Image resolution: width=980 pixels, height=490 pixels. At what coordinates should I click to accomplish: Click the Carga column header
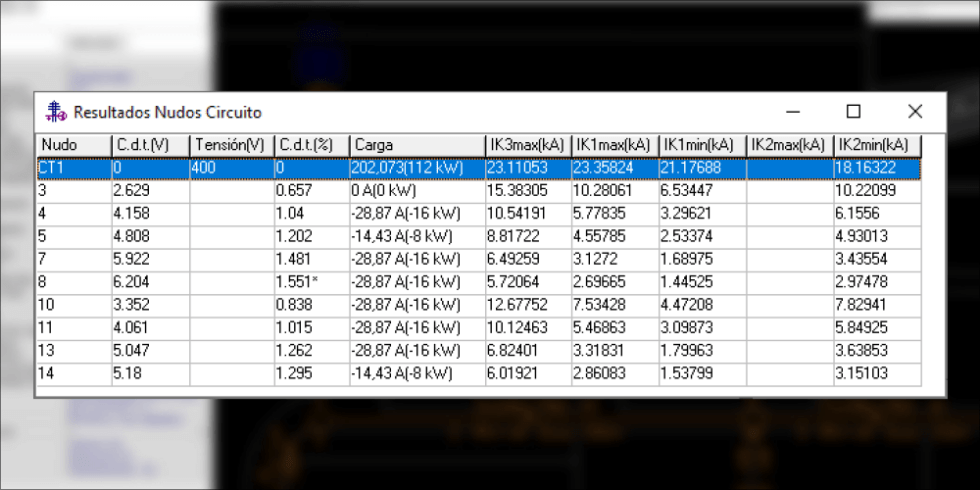point(415,145)
